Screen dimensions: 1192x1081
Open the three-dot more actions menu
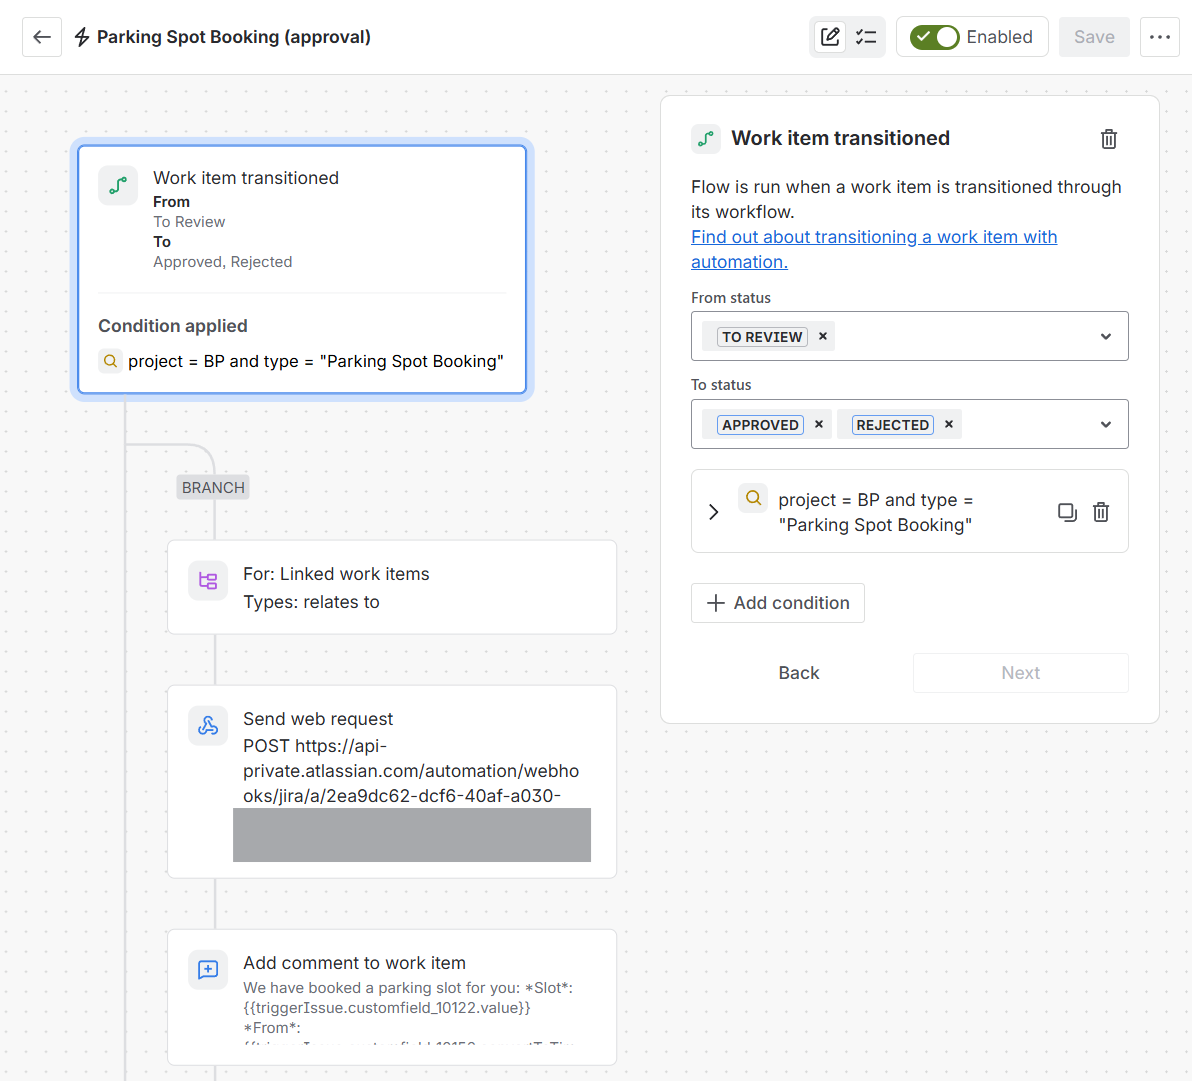point(1159,36)
